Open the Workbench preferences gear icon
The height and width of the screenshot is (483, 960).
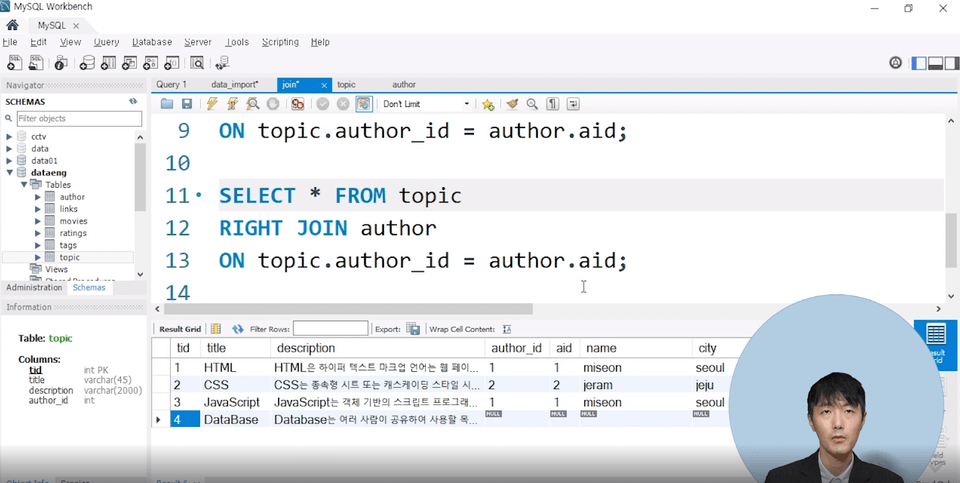coord(896,62)
